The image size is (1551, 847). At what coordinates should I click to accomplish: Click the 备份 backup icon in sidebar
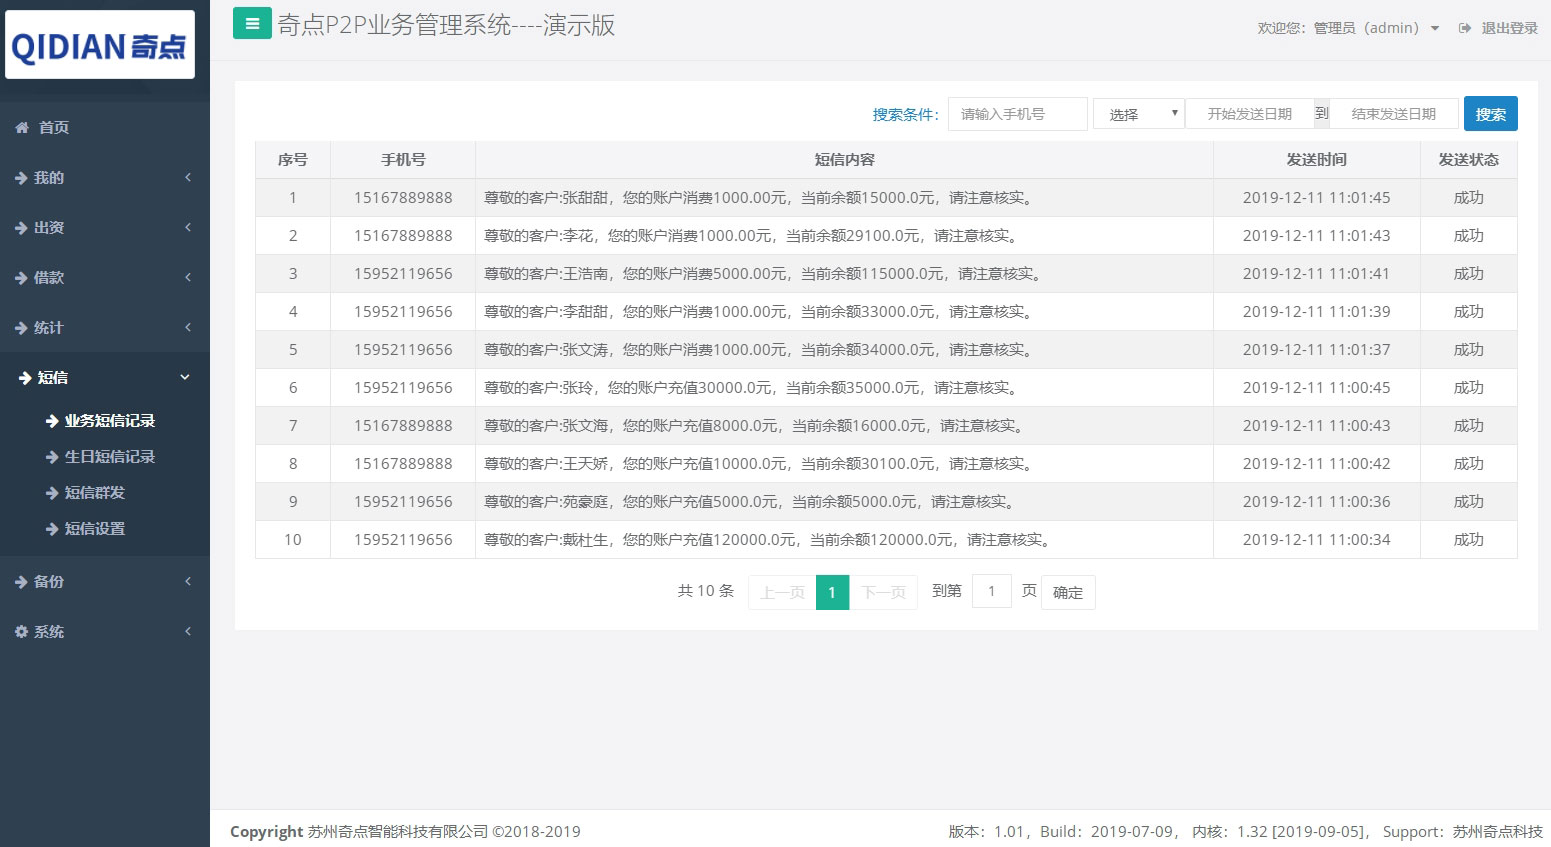pos(24,581)
